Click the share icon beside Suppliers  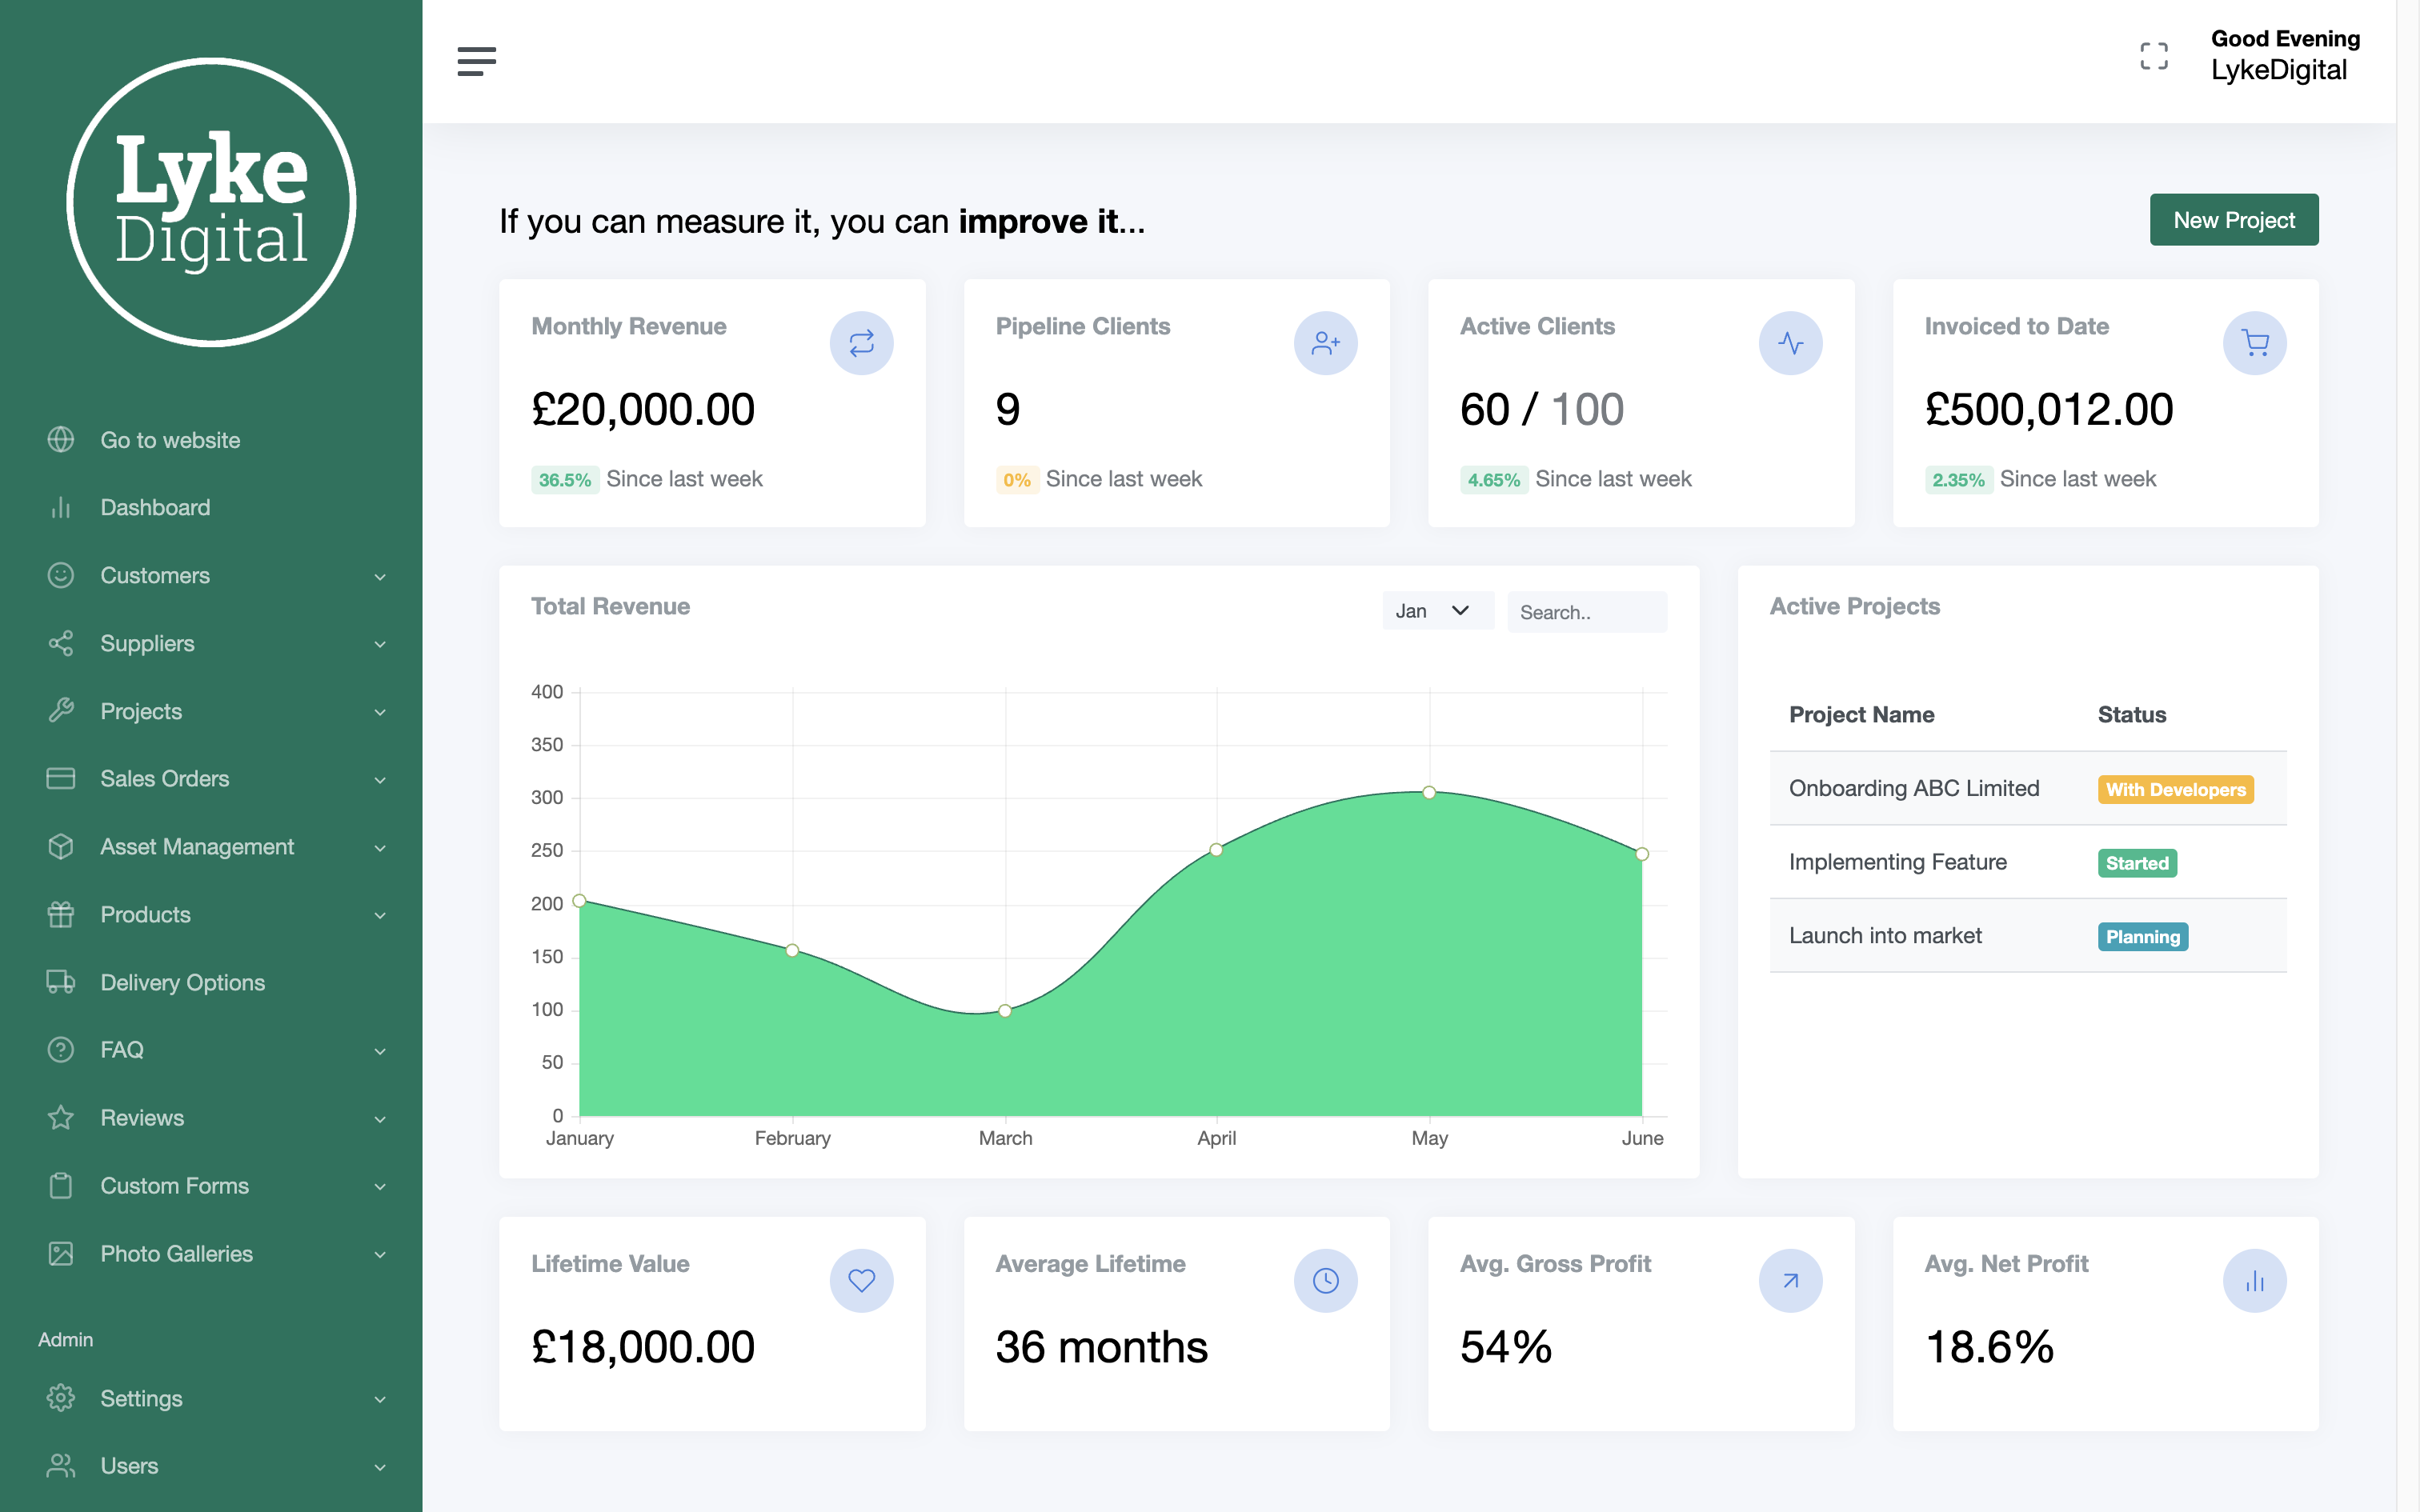point(61,643)
